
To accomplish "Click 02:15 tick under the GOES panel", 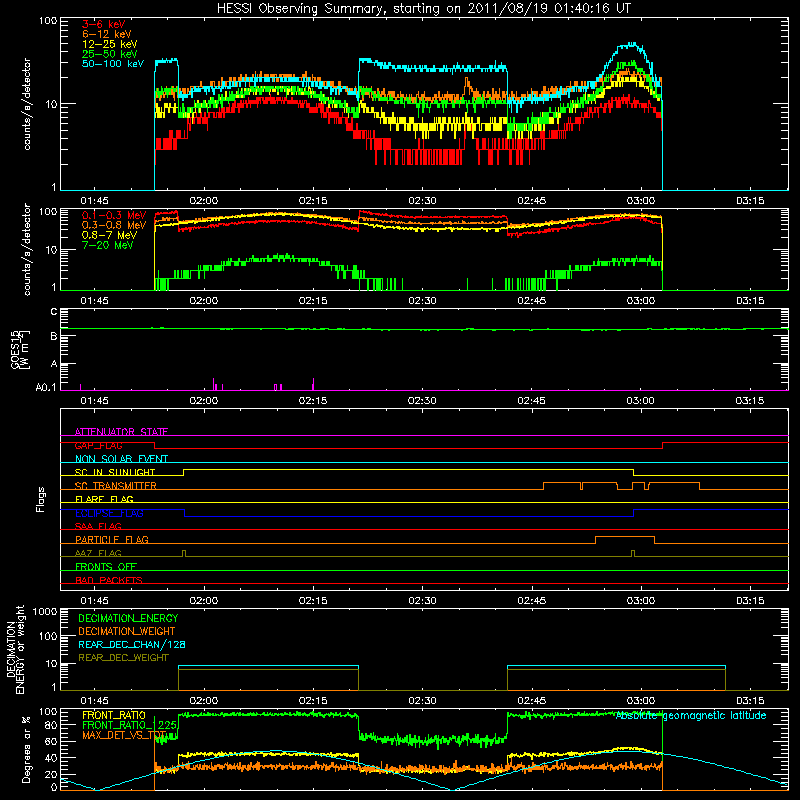I will pos(313,401).
